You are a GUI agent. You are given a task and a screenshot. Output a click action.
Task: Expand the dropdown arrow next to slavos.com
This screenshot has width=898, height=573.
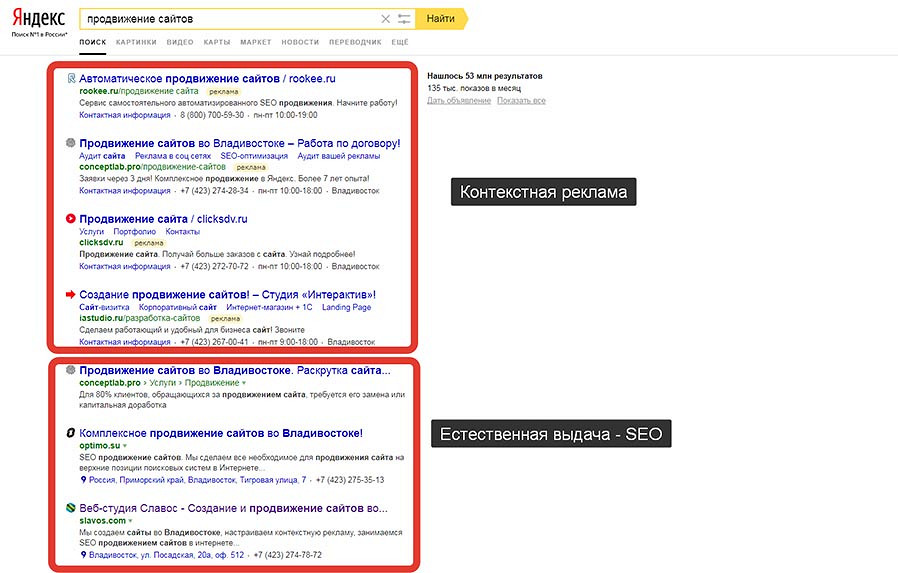click(x=131, y=521)
